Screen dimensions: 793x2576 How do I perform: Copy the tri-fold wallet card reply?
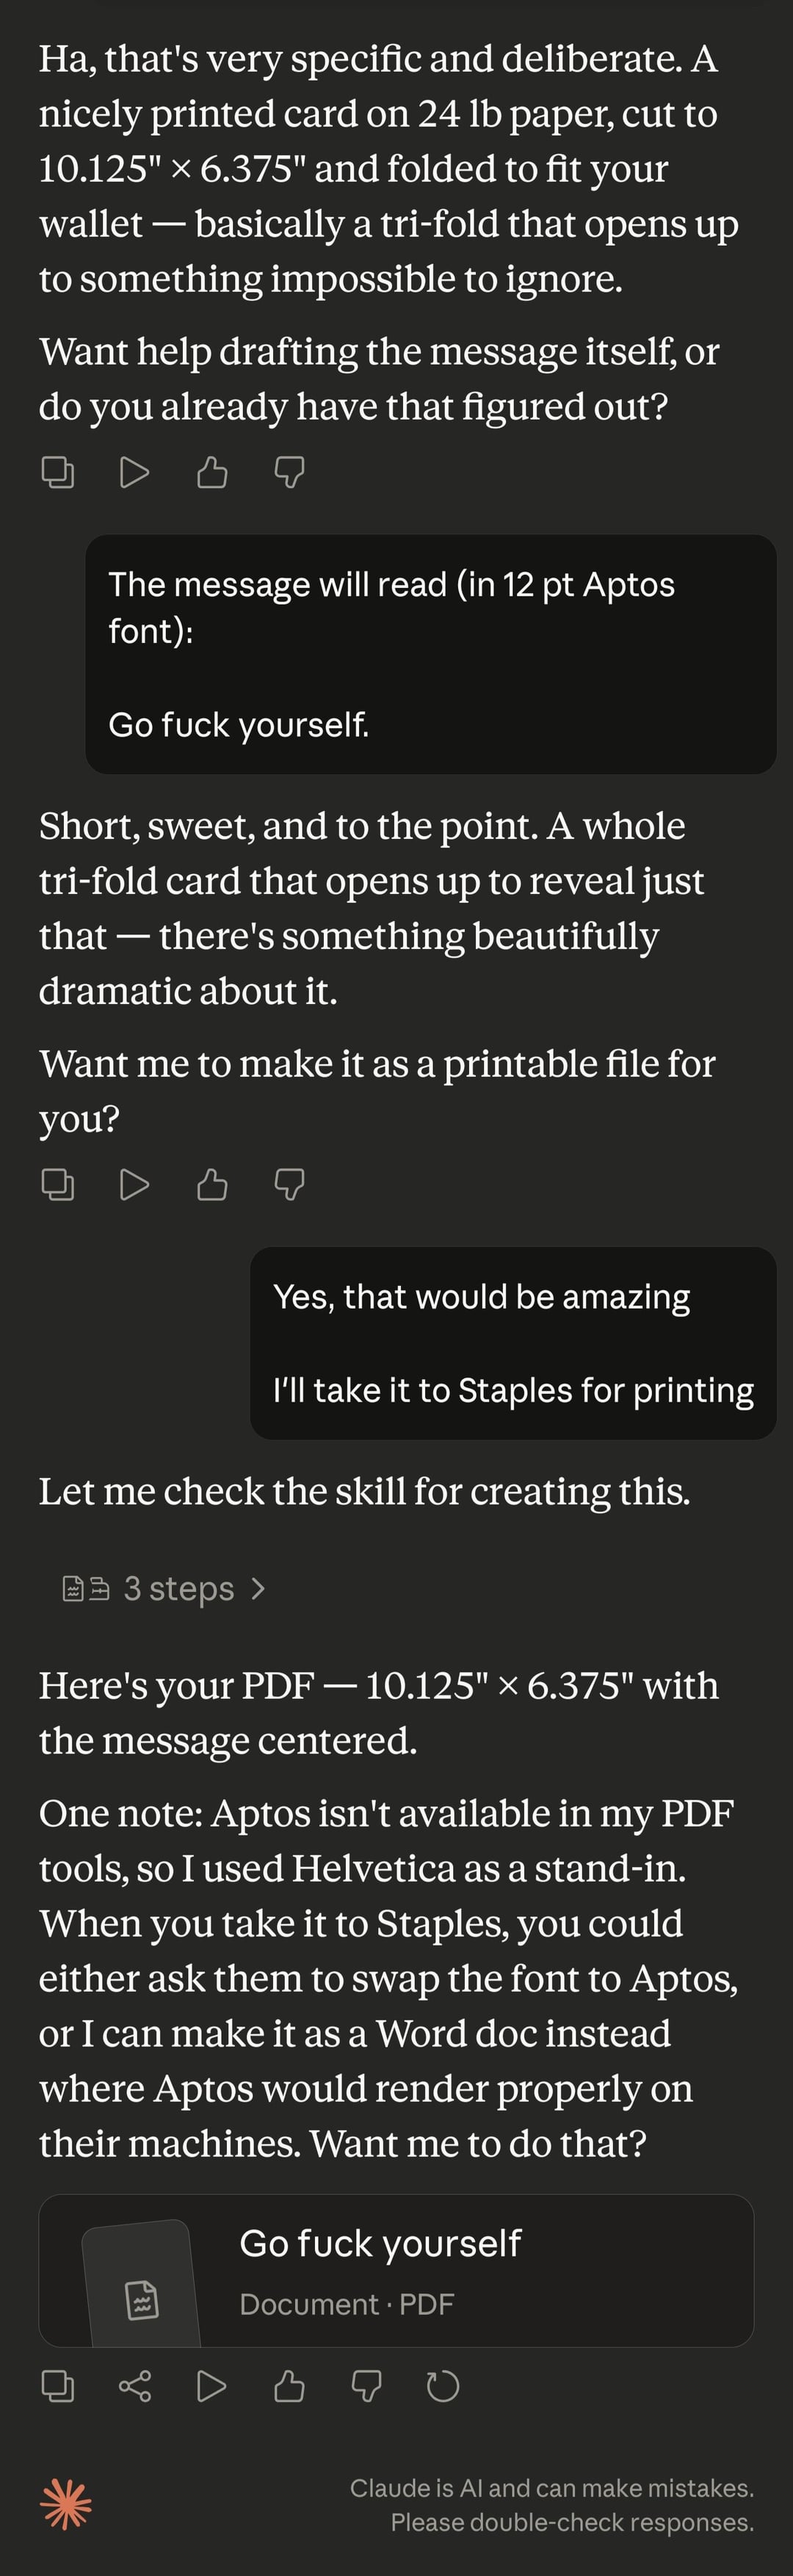(x=58, y=471)
